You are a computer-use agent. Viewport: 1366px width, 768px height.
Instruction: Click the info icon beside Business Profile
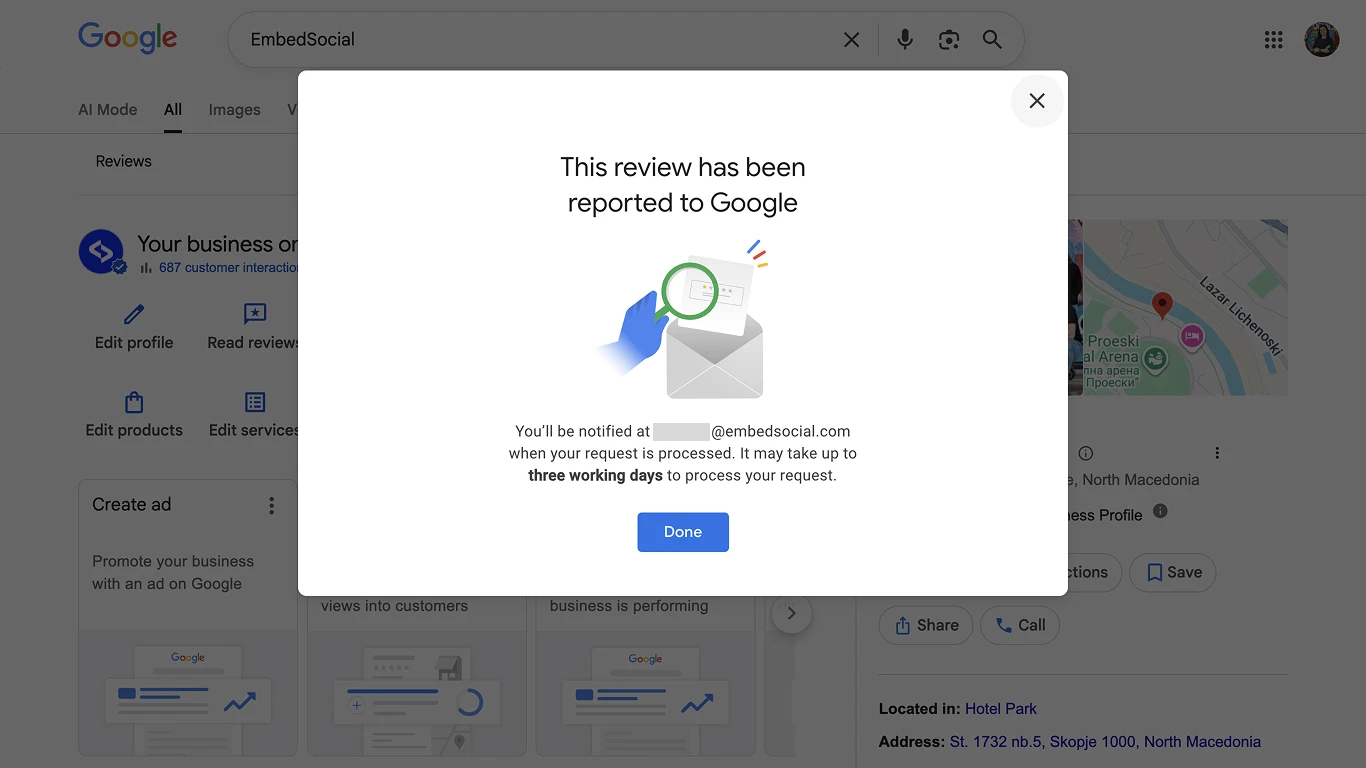[1160, 510]
